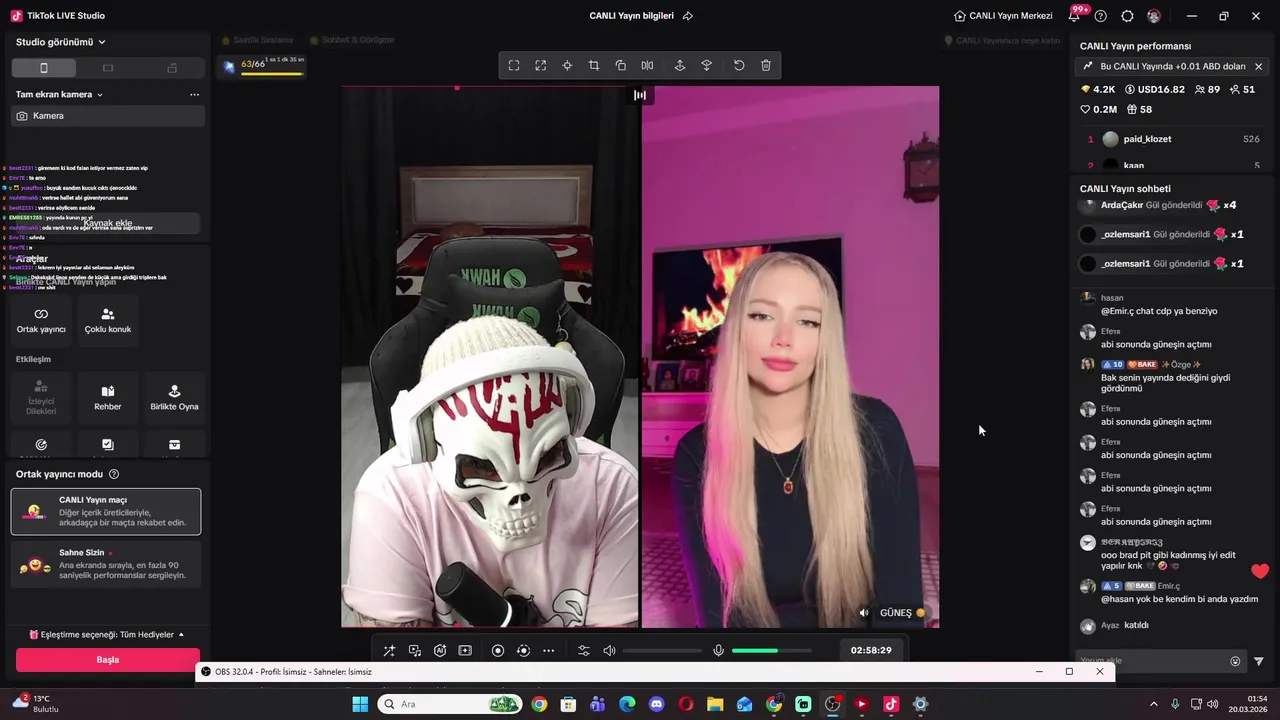
Task: Open Çoklu konuk multi-guest option
Action: click(108, 320)
